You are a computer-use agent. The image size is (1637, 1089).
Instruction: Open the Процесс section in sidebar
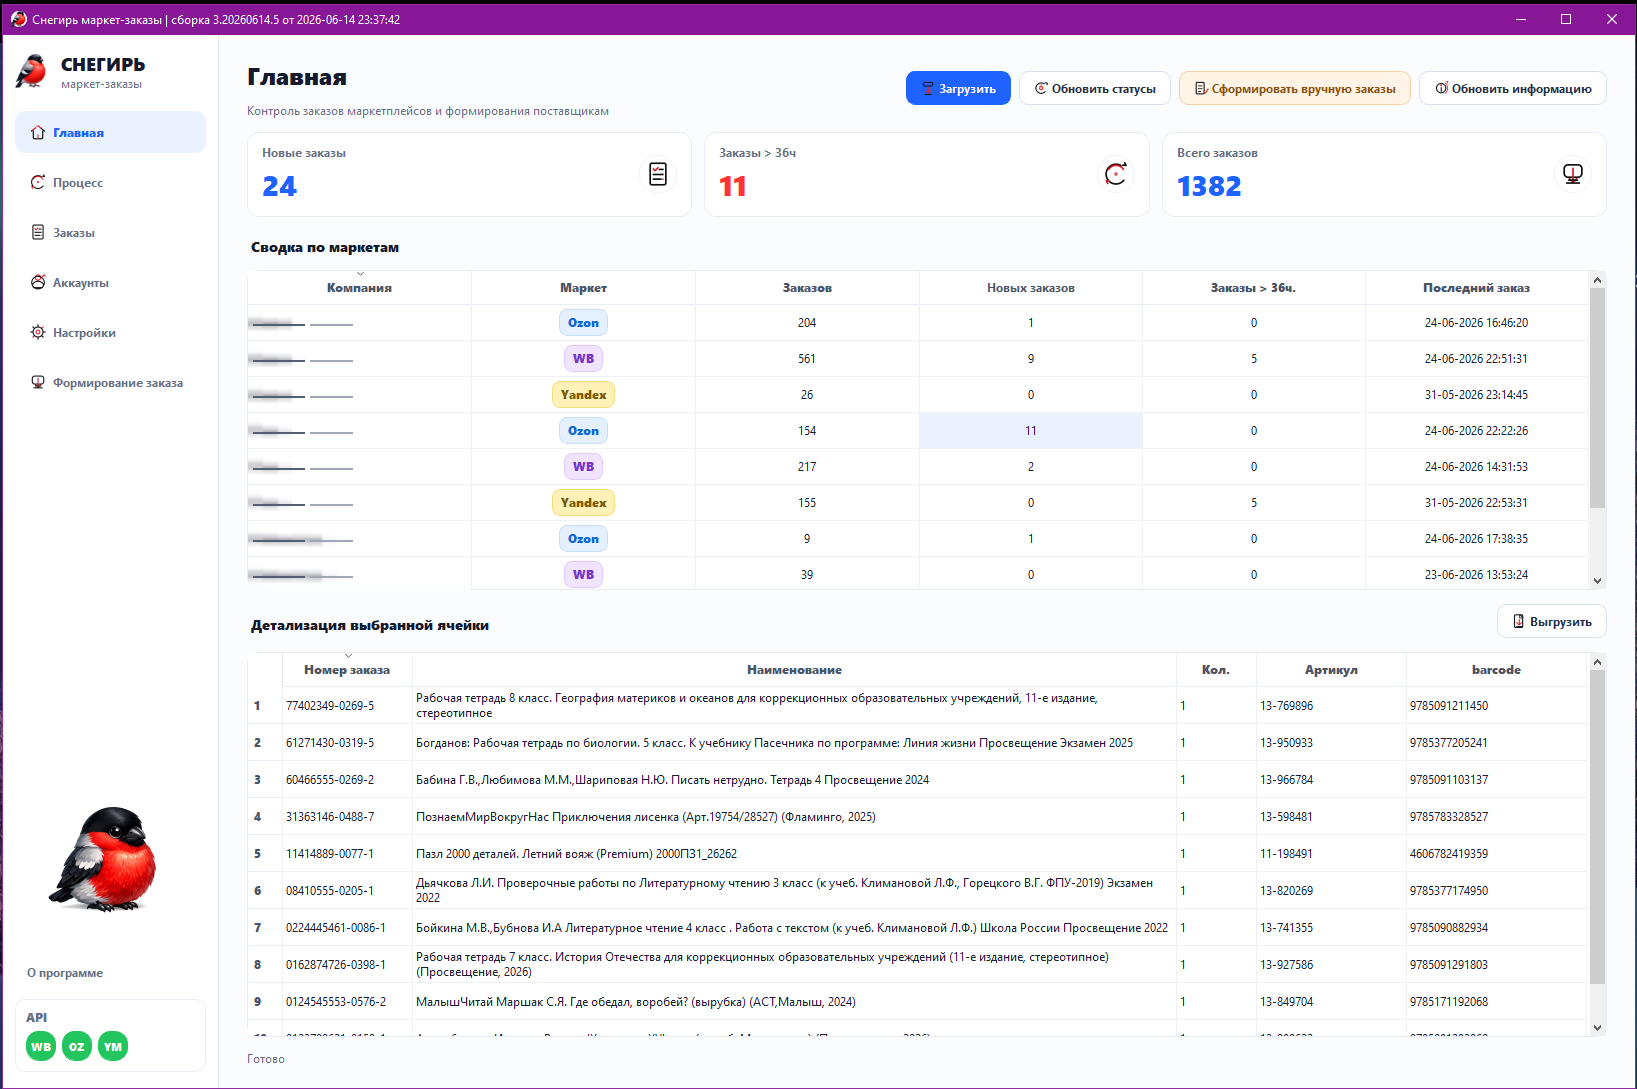[x=110, y=182]
